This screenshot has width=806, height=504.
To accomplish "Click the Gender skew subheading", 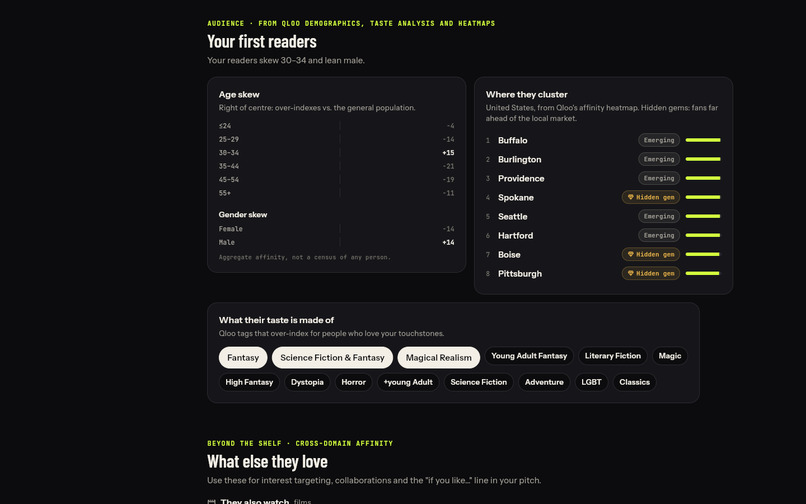I will 243,214.
